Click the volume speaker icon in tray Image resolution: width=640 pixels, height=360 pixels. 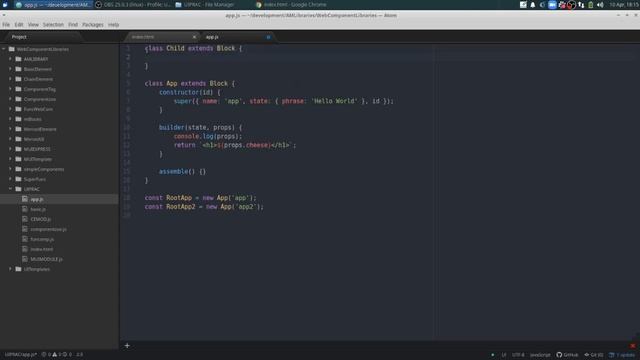(x=600, y=5)
